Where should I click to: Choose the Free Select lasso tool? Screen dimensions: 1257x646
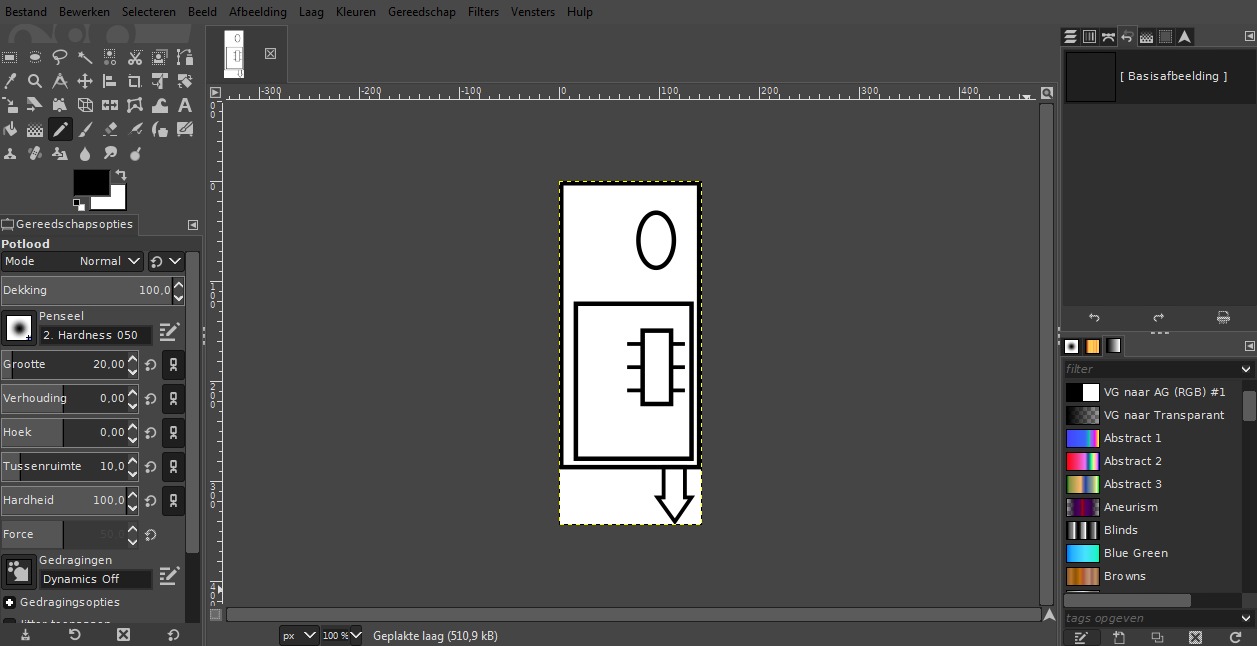coord(60,57)
